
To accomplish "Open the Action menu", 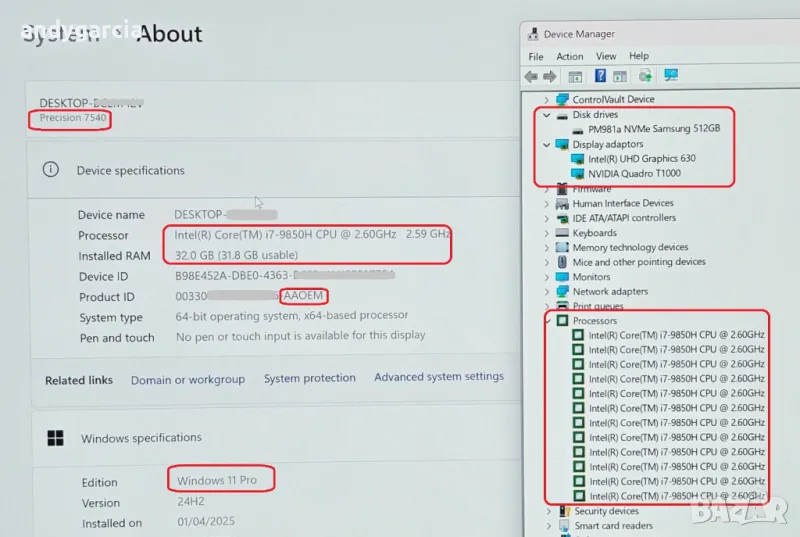I will (x=570, y=56).
